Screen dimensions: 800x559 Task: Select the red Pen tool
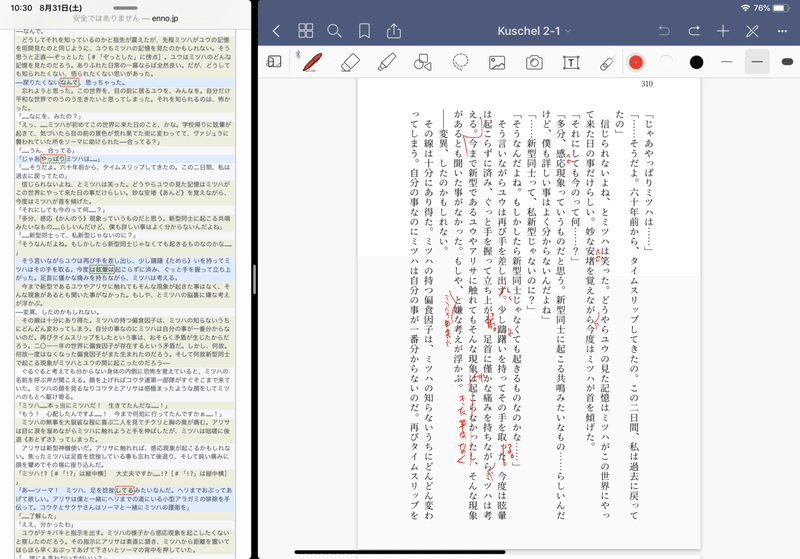pyautogui.click(x=312, y=62)
